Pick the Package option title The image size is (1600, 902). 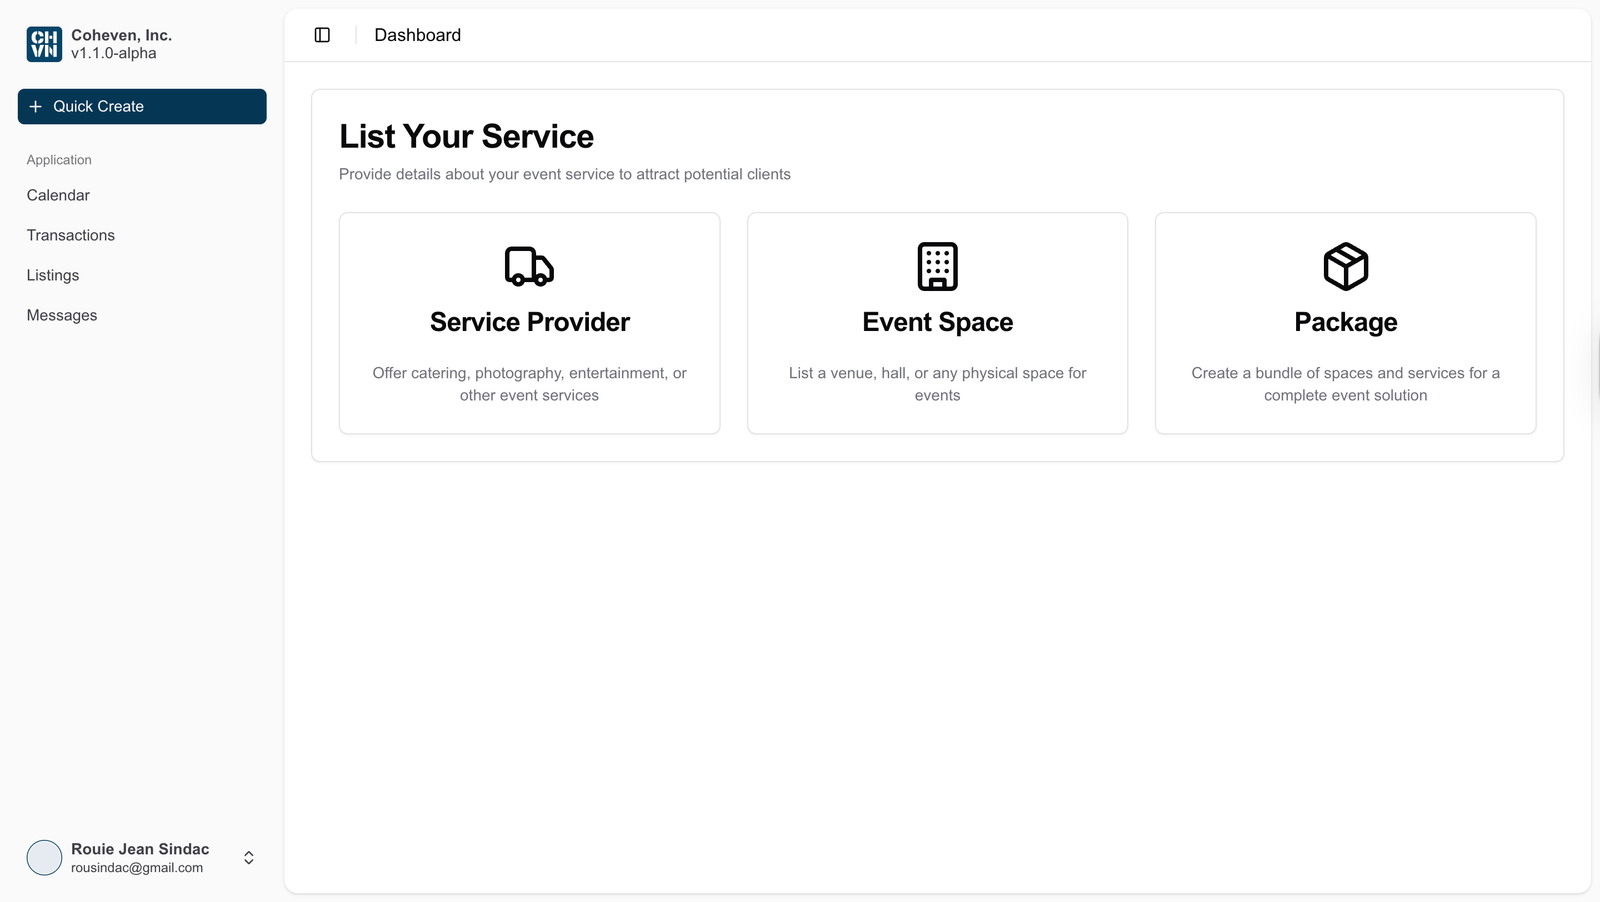(x=1345, y=322)
